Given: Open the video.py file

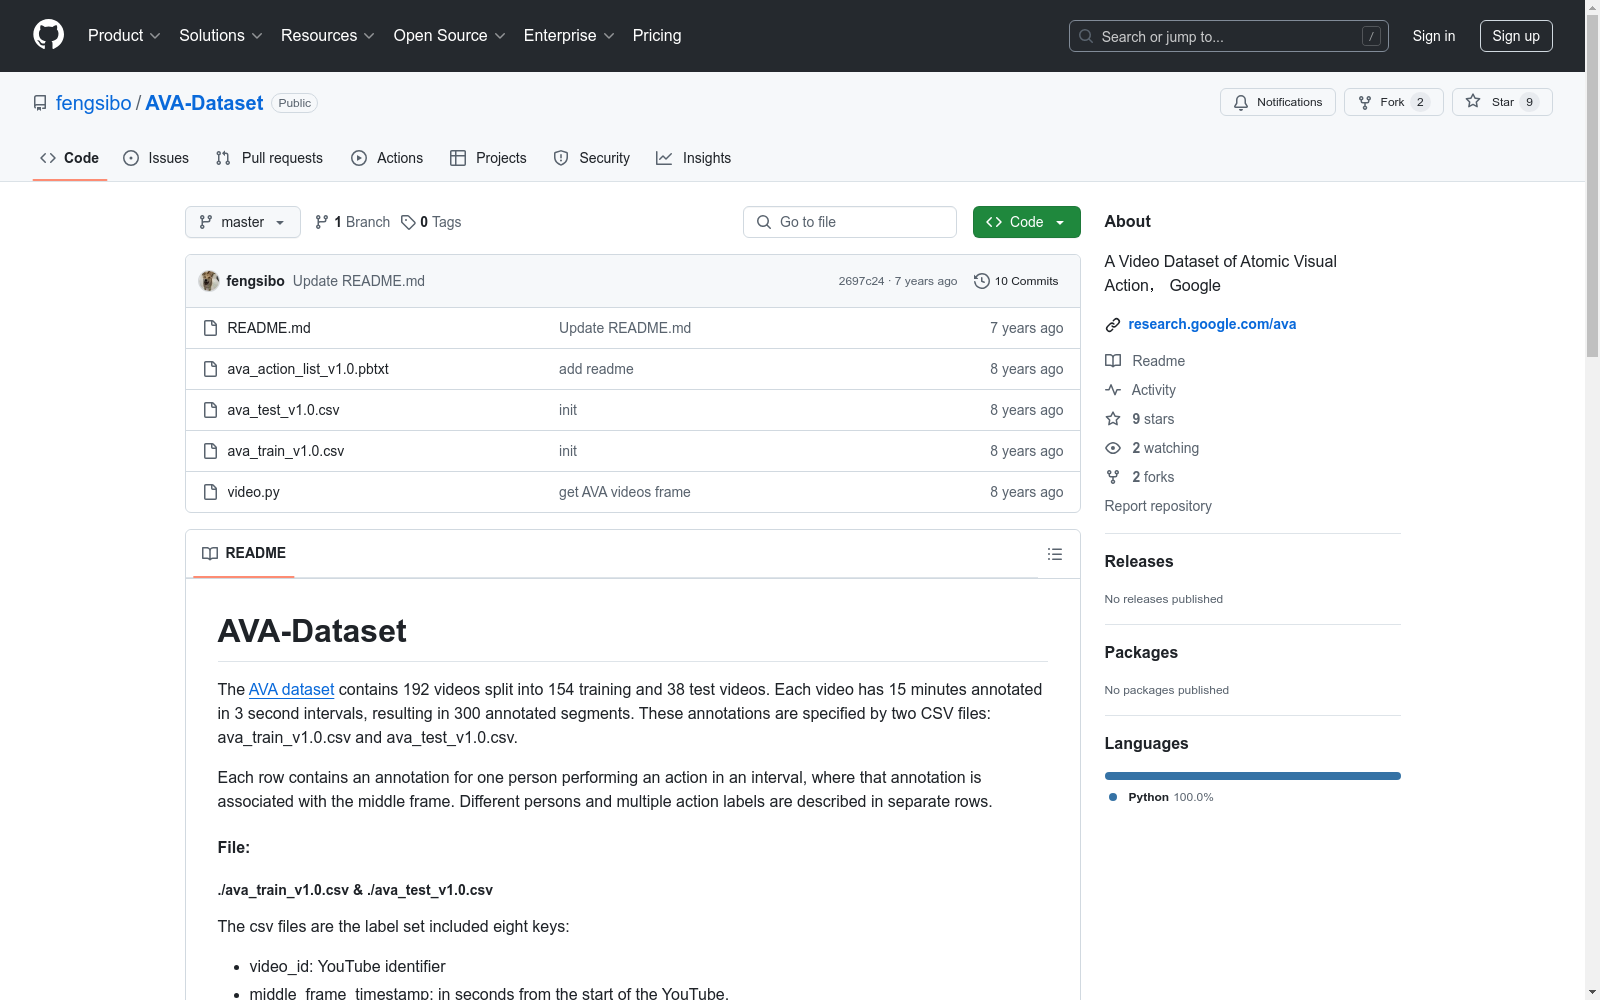Looking at the screenshot, I should pos(254,492).
